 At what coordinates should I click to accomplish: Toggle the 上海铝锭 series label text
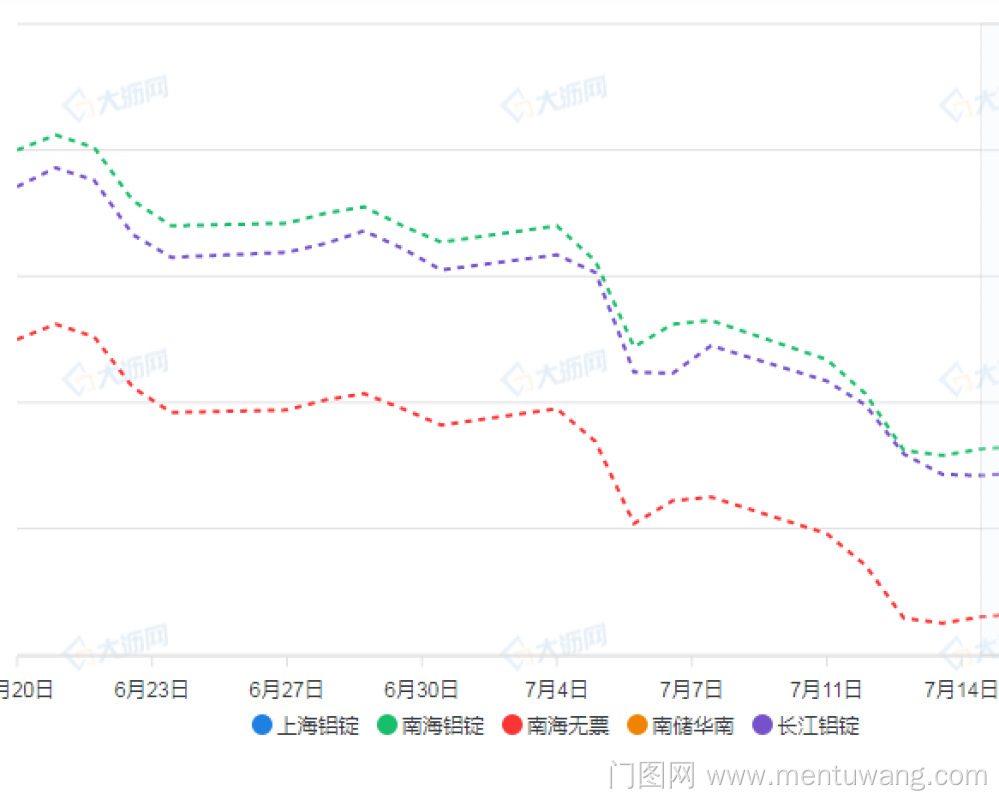317,726
